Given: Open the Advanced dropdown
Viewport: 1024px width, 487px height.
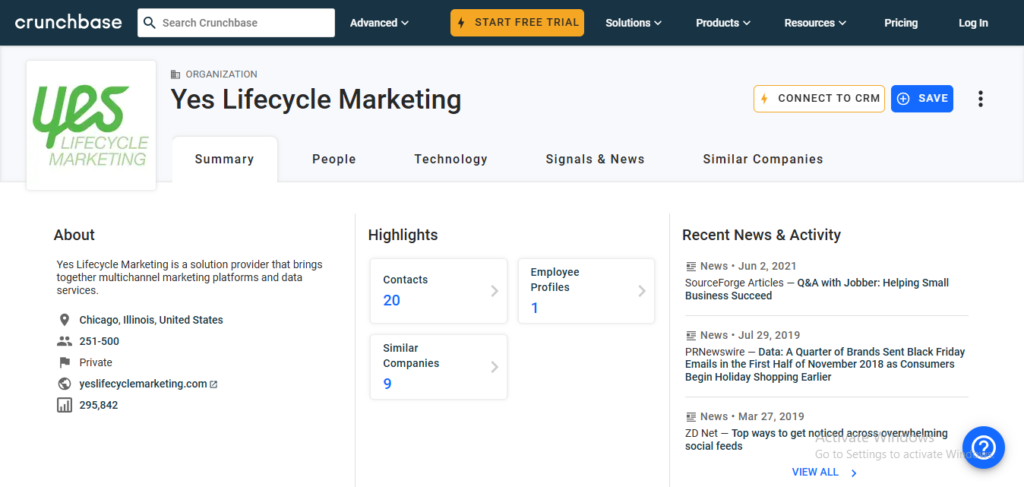Looking at the screenshot, I should pos(379,23).
